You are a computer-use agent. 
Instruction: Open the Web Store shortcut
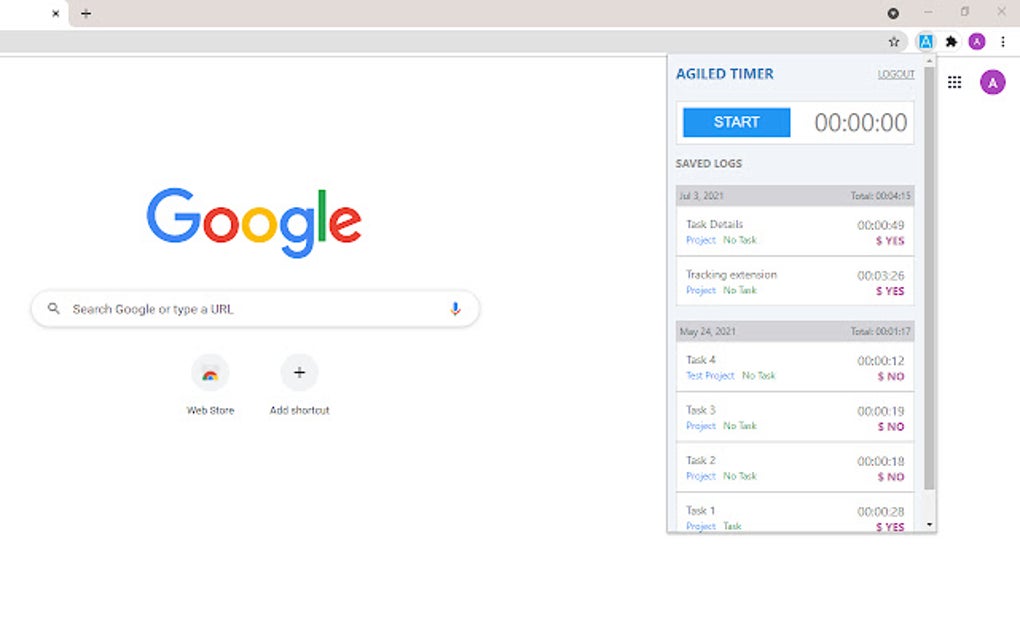pyautogui.click(x=210, y=385)
